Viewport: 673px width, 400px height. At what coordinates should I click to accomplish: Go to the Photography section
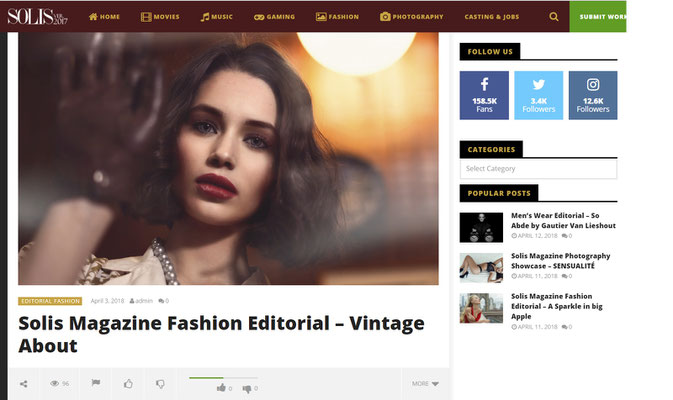tap(412, 17)
